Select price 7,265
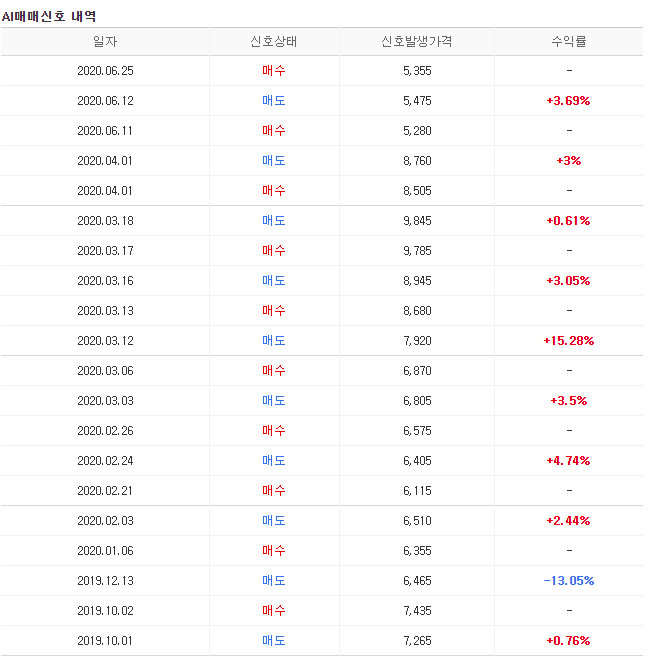Image resolution: width=651 pixels, height=660 pixels. [x=417, y=641]
